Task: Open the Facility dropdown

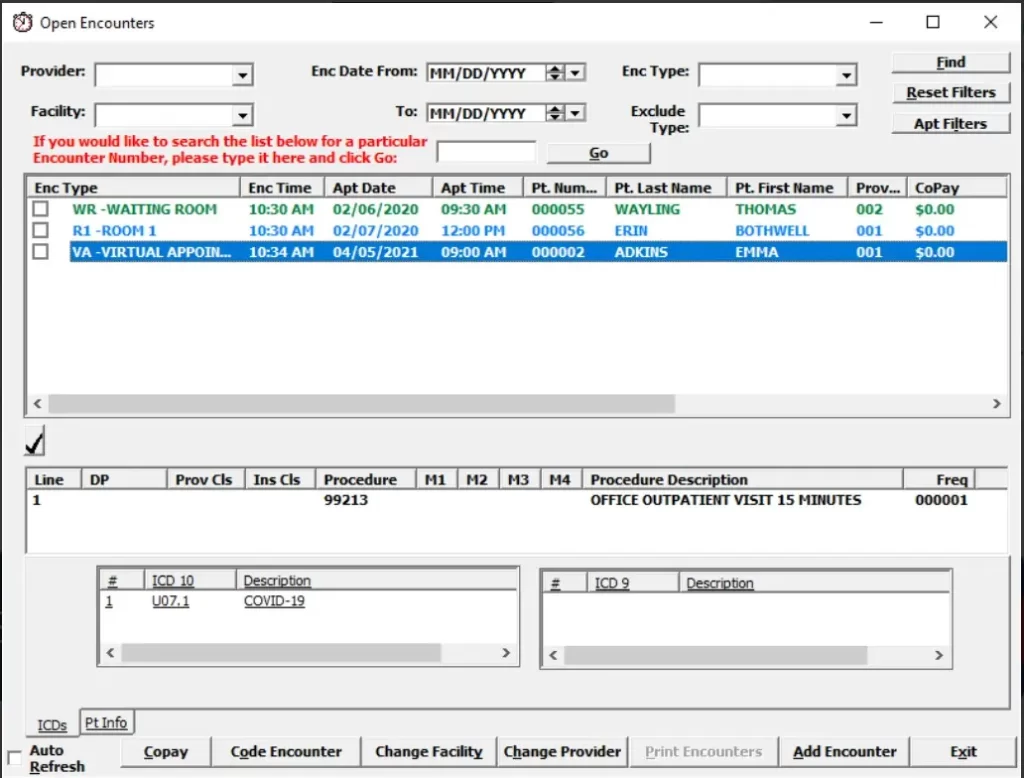Action: click(x=245, y=113)
